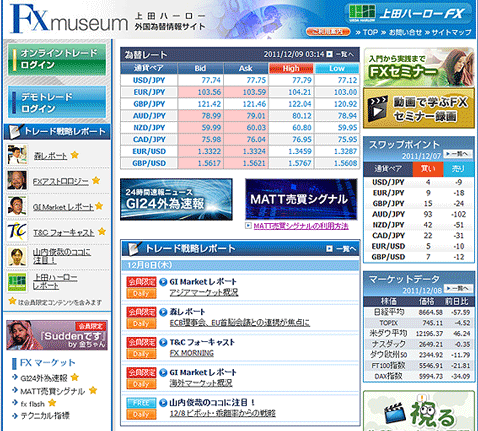Viewport: 478px width, 431px height.
Task: Click the Suddenです by 金ちゃん banner
Action: [x=57, y=335]
